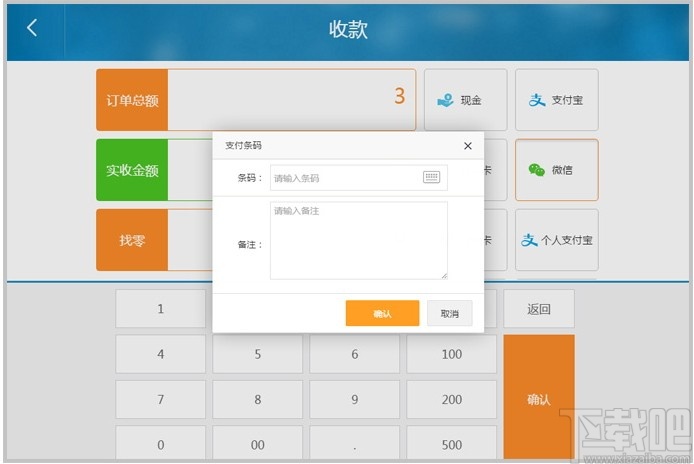This screenshot has width=694, height=464.
Task: Tap keypad number 0
Action: tap(161, 443)
